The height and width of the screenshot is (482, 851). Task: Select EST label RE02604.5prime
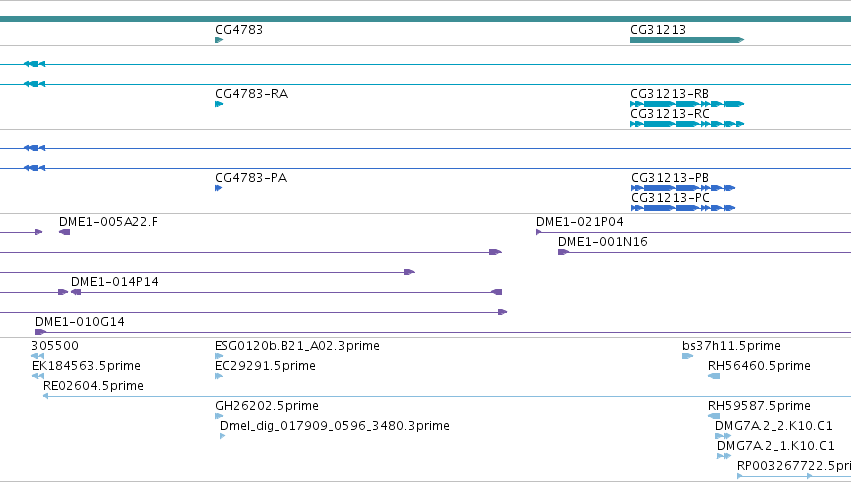[93, 386]
